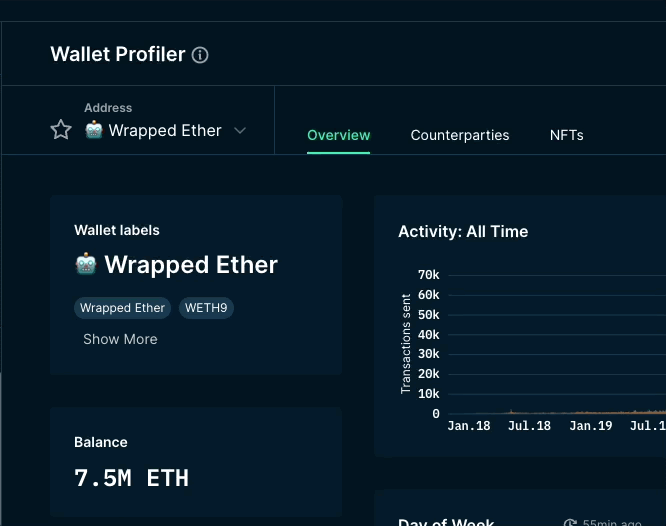Click the 7.5M ETH balance value

click(131, 478)
